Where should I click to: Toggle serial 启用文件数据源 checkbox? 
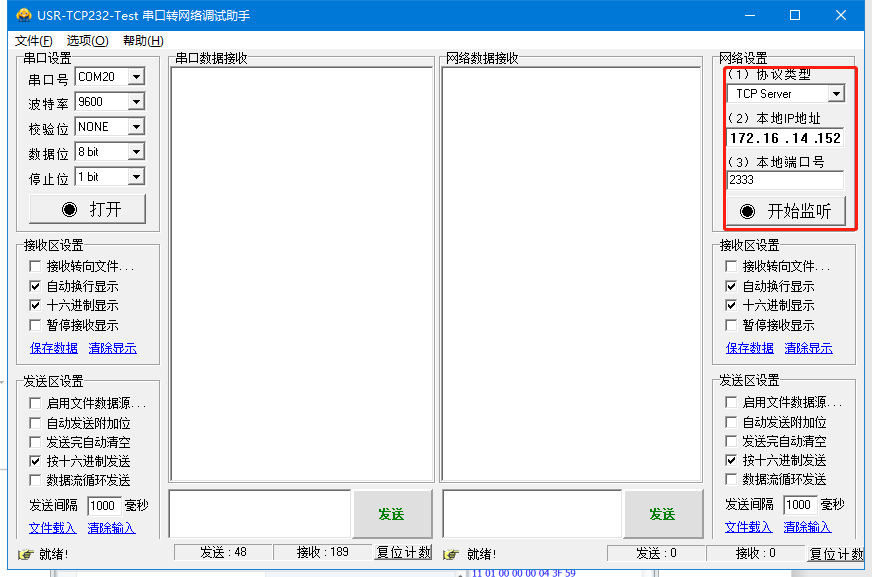coord(35,403)
